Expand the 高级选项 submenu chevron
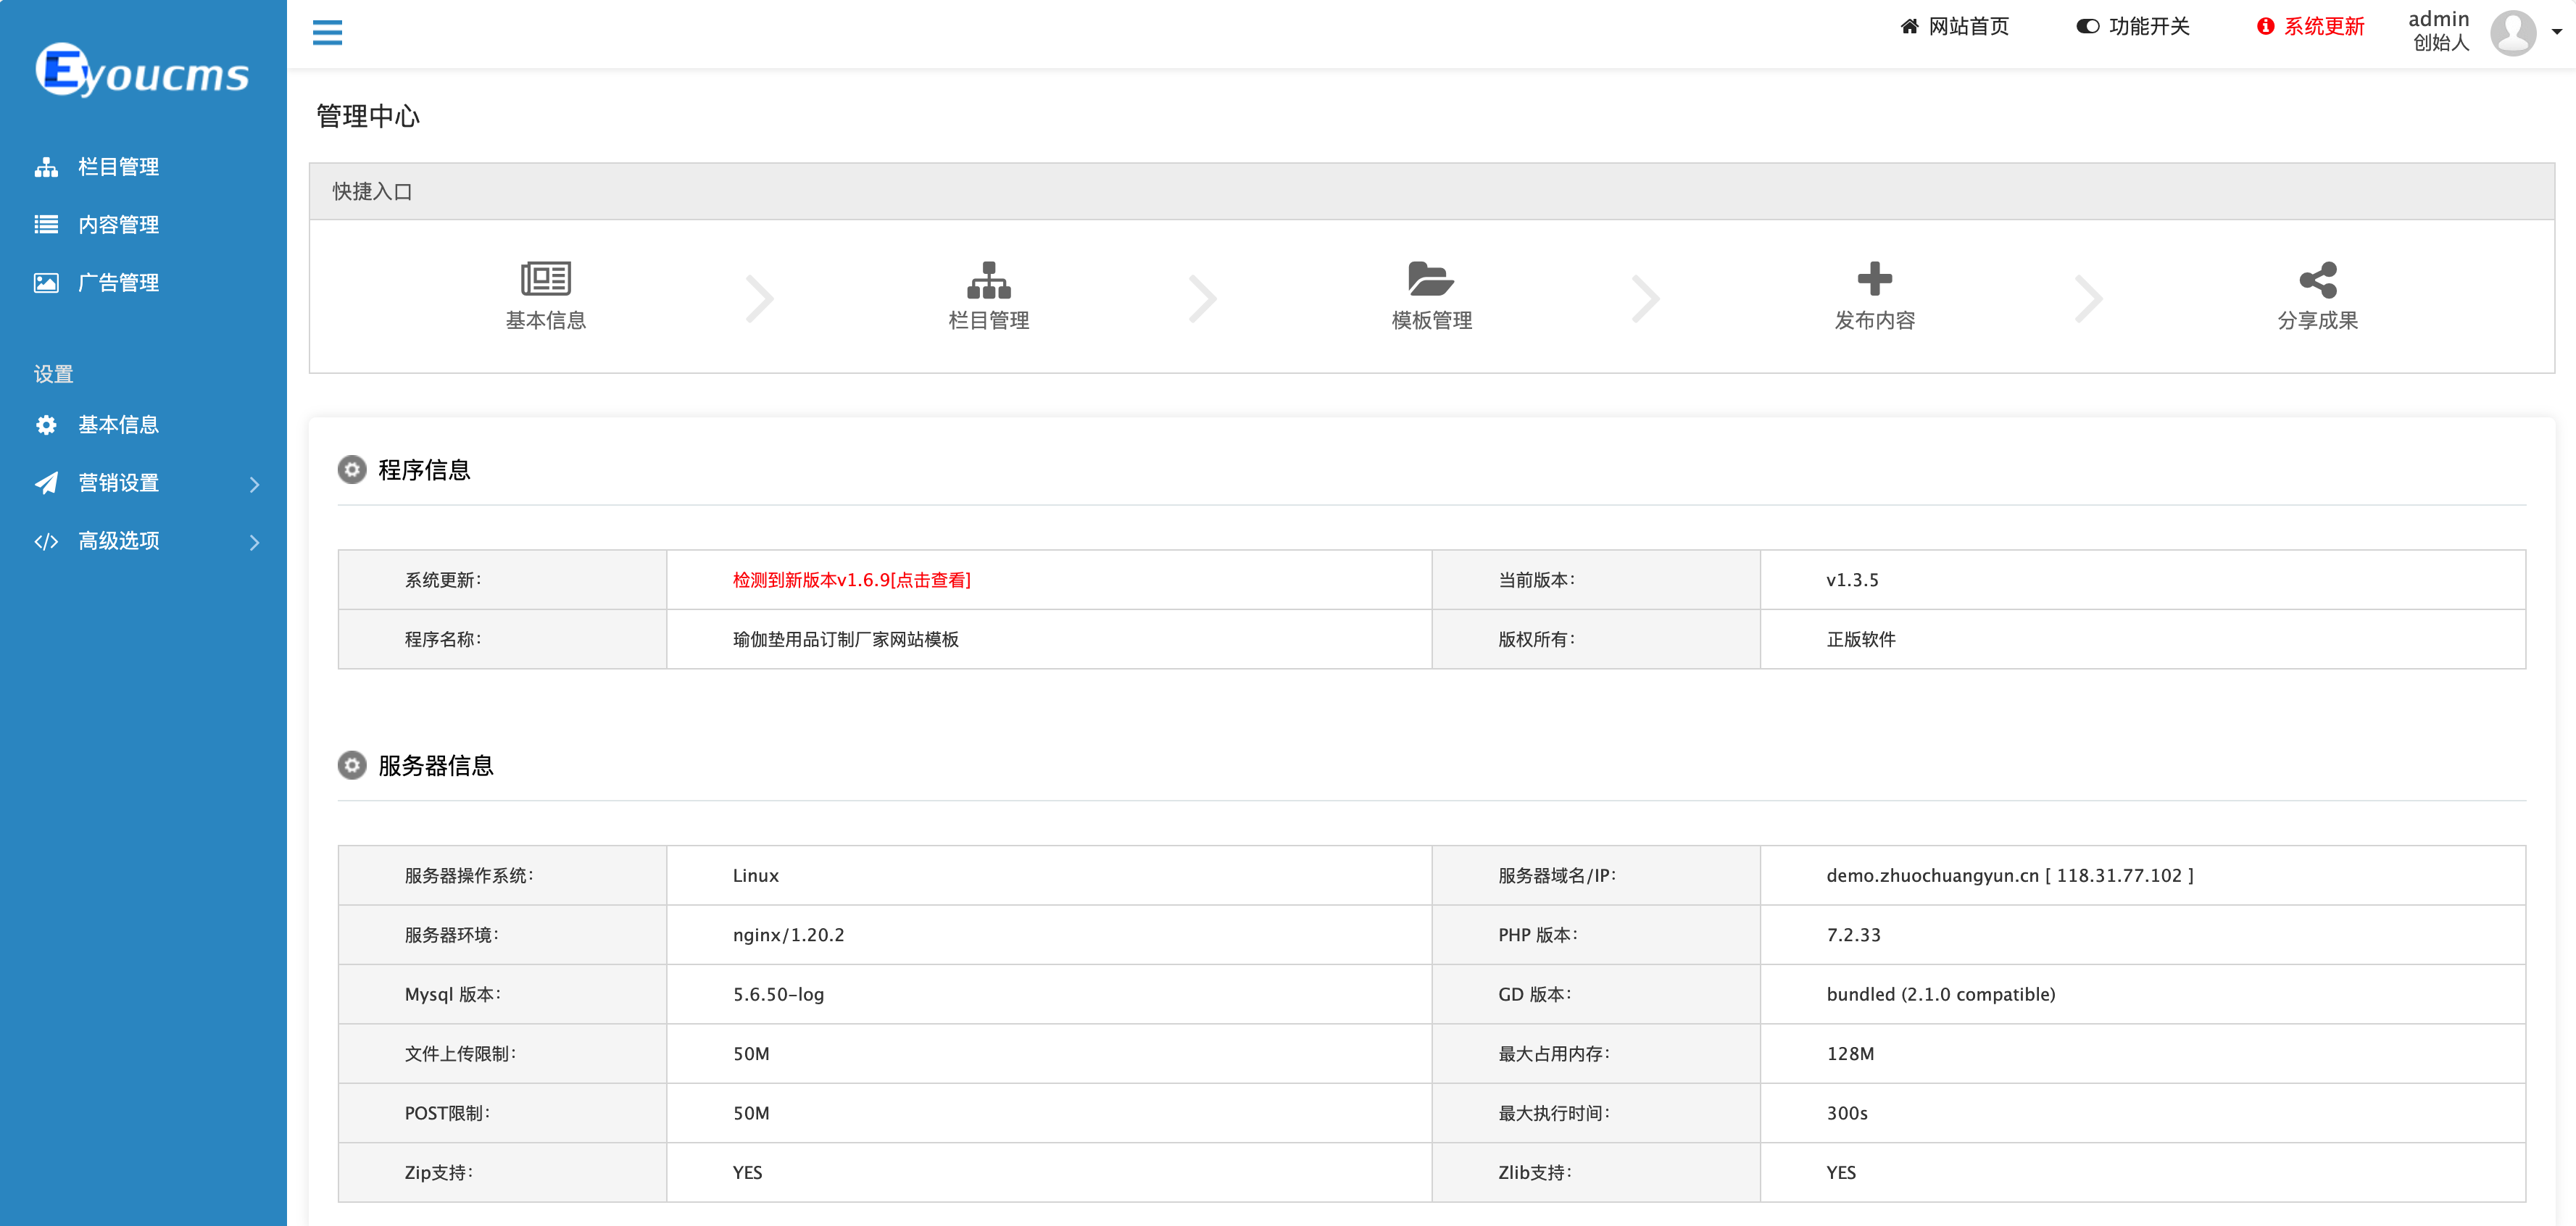This screenshot has height=1226, width=2576. (x=254, y=542)
